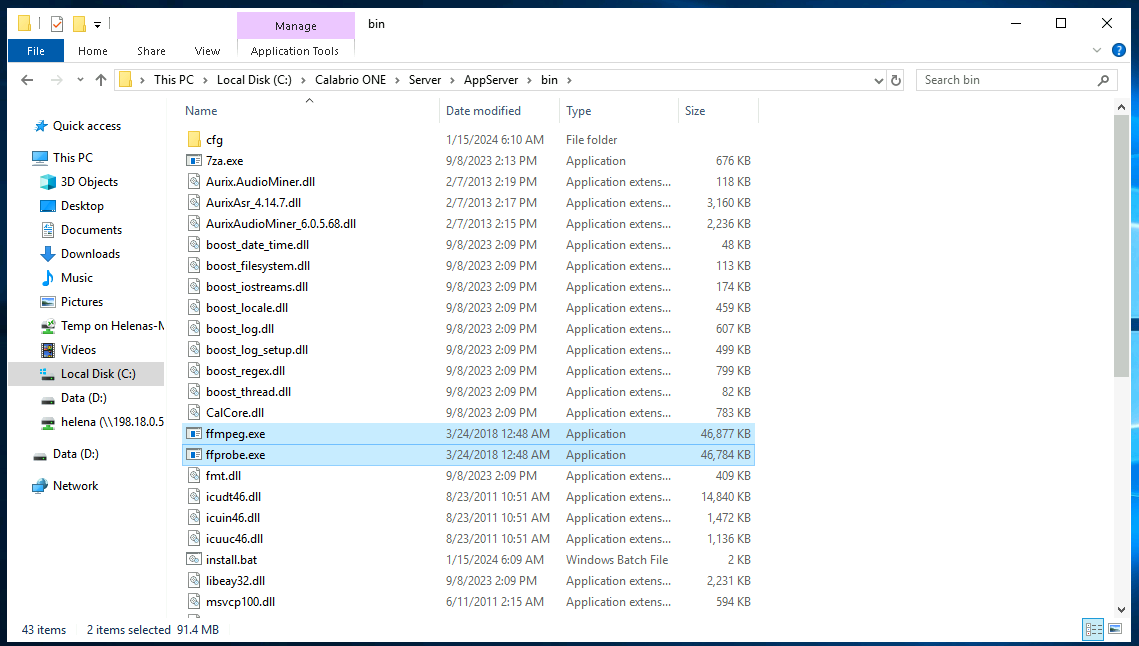The height and width of the screenshot is (646, 1139).
Task: Click the Back arrow navigation button
Action: pos(28,80)
